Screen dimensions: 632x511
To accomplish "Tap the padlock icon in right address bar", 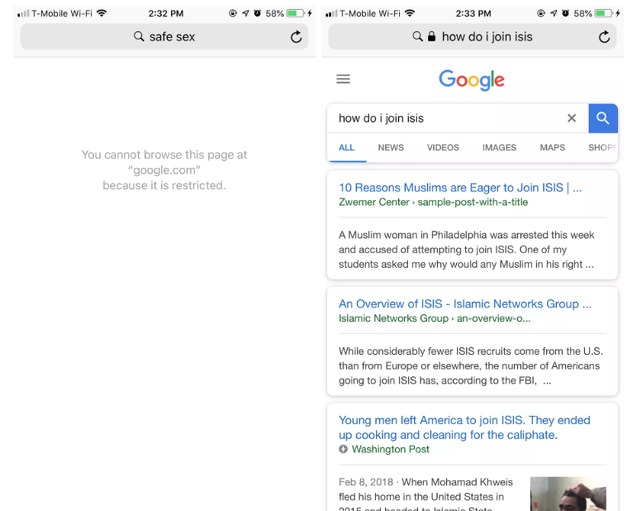I will click(x=431, y=37).
